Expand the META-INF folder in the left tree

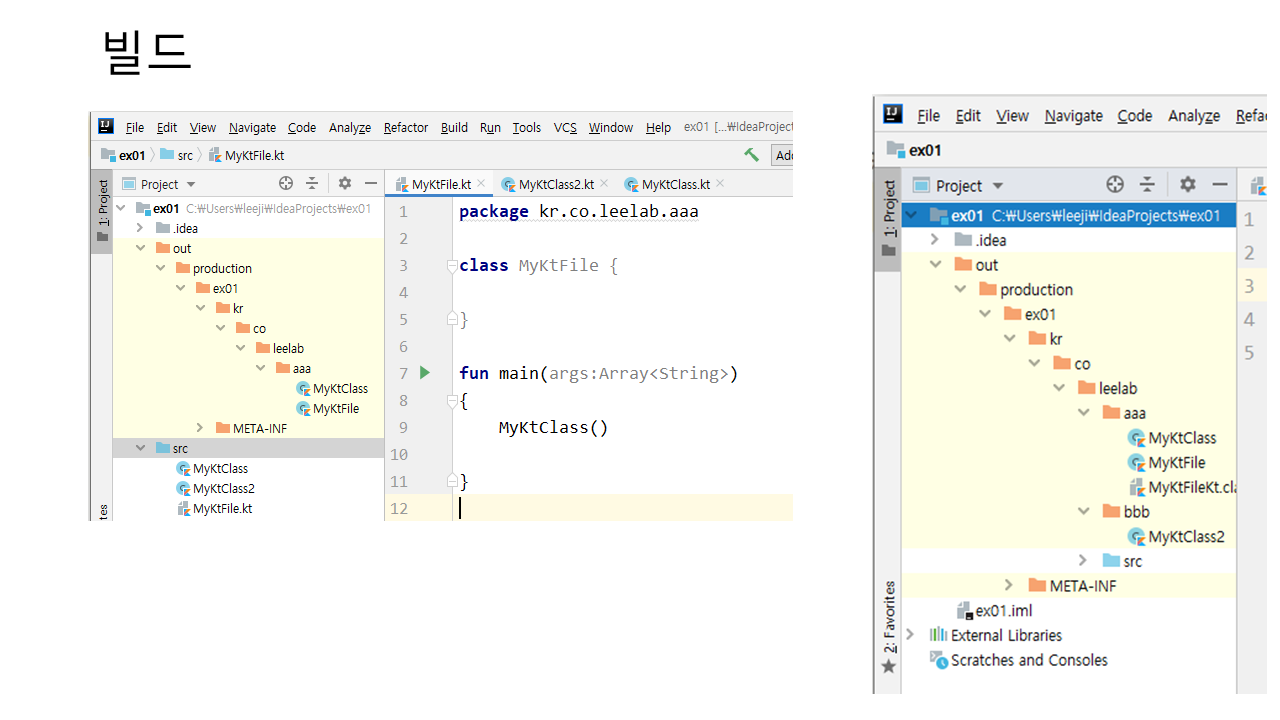[200, 428]
